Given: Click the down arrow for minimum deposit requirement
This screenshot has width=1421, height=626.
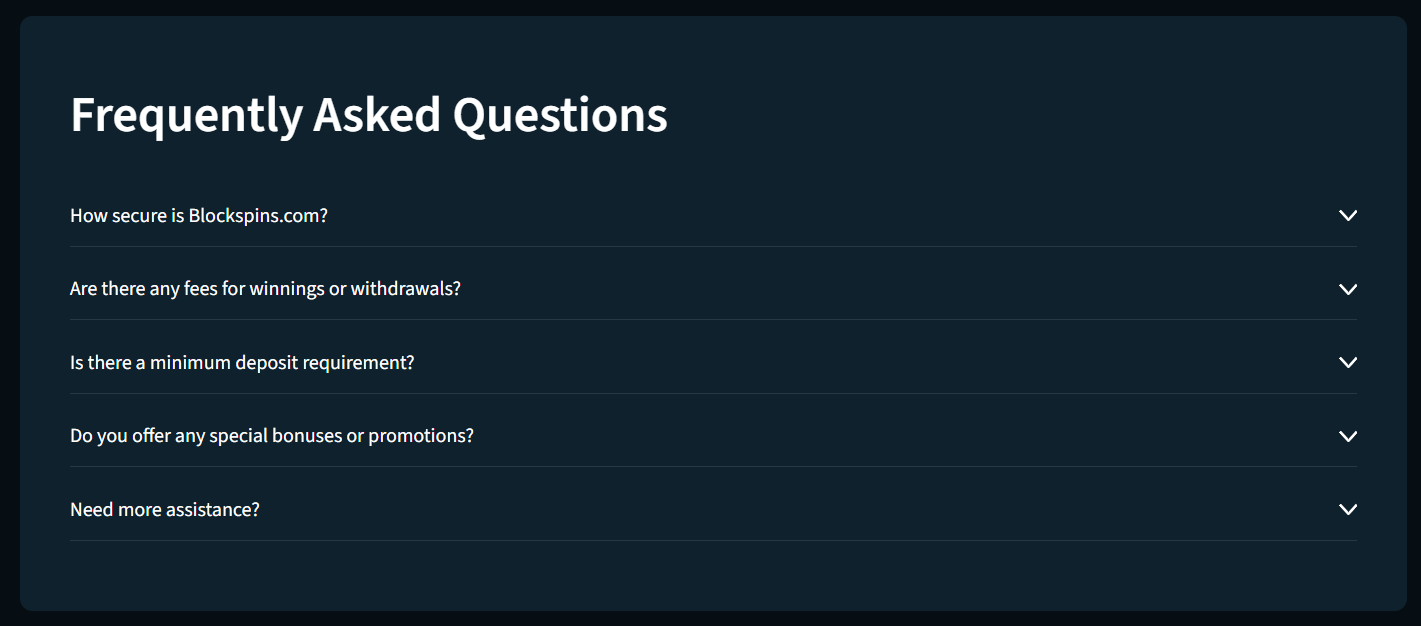Looking at the screenshot, I should pyautogui.click(x=1347, y=362).
